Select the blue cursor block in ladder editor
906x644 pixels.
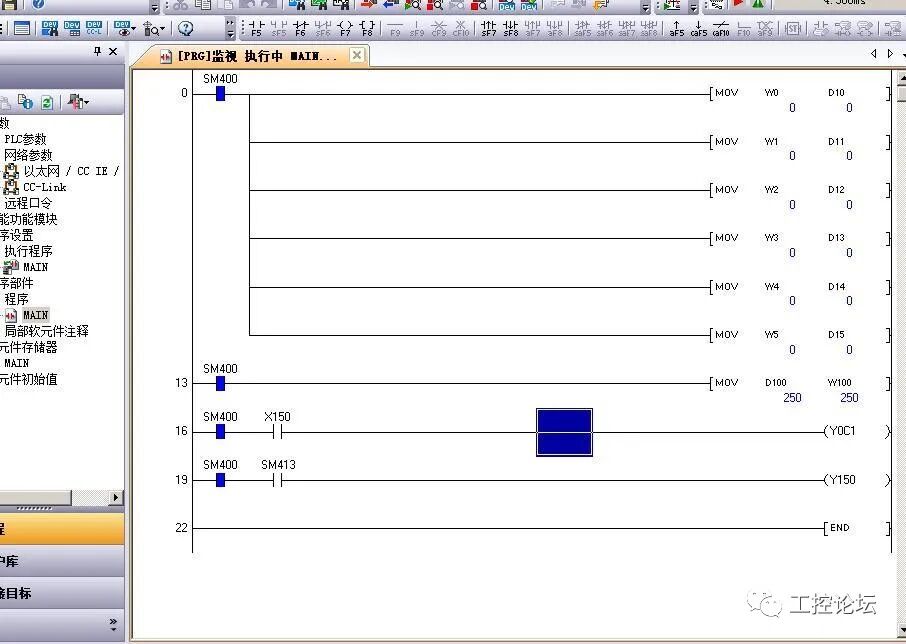click(x=565, y=432)
